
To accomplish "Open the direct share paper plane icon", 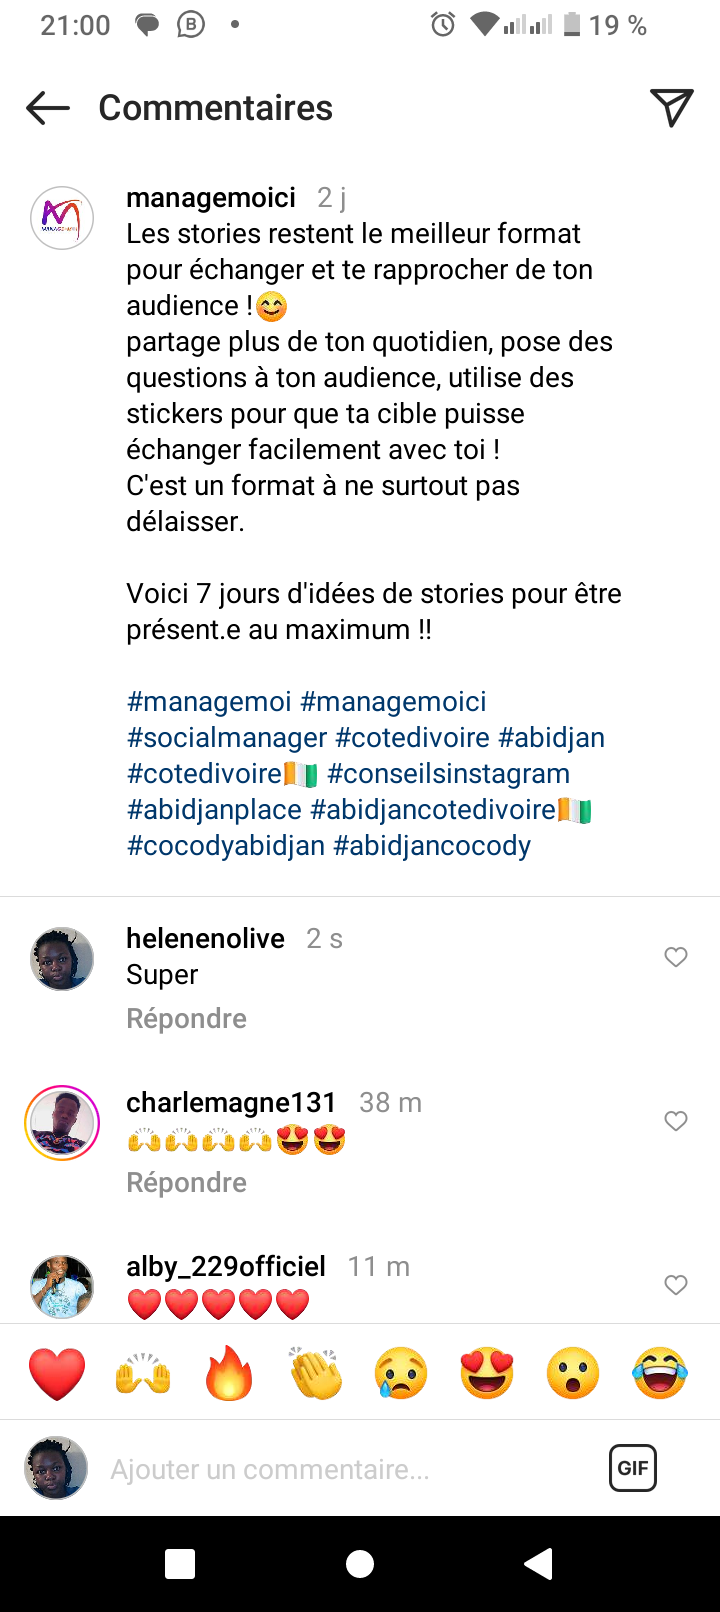I will [672, 107].
